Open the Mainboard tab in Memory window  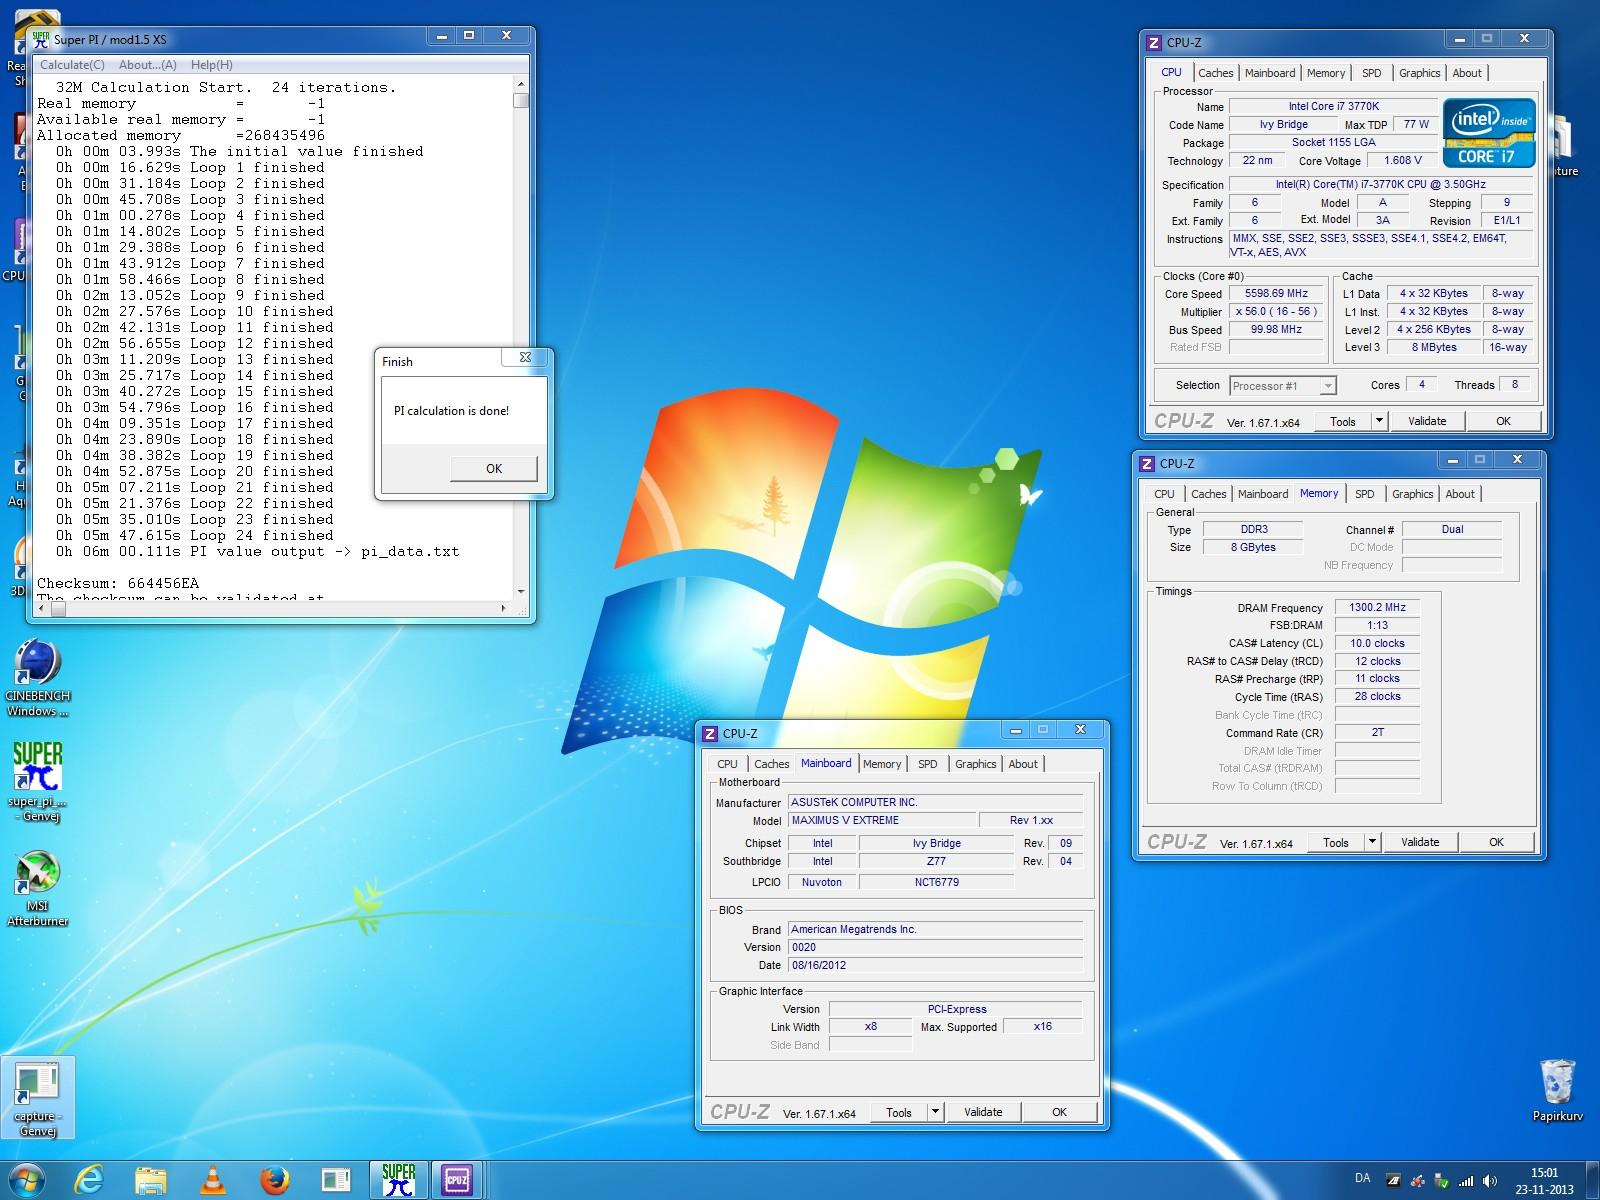pyautogui.click(x=1262, y=494)
